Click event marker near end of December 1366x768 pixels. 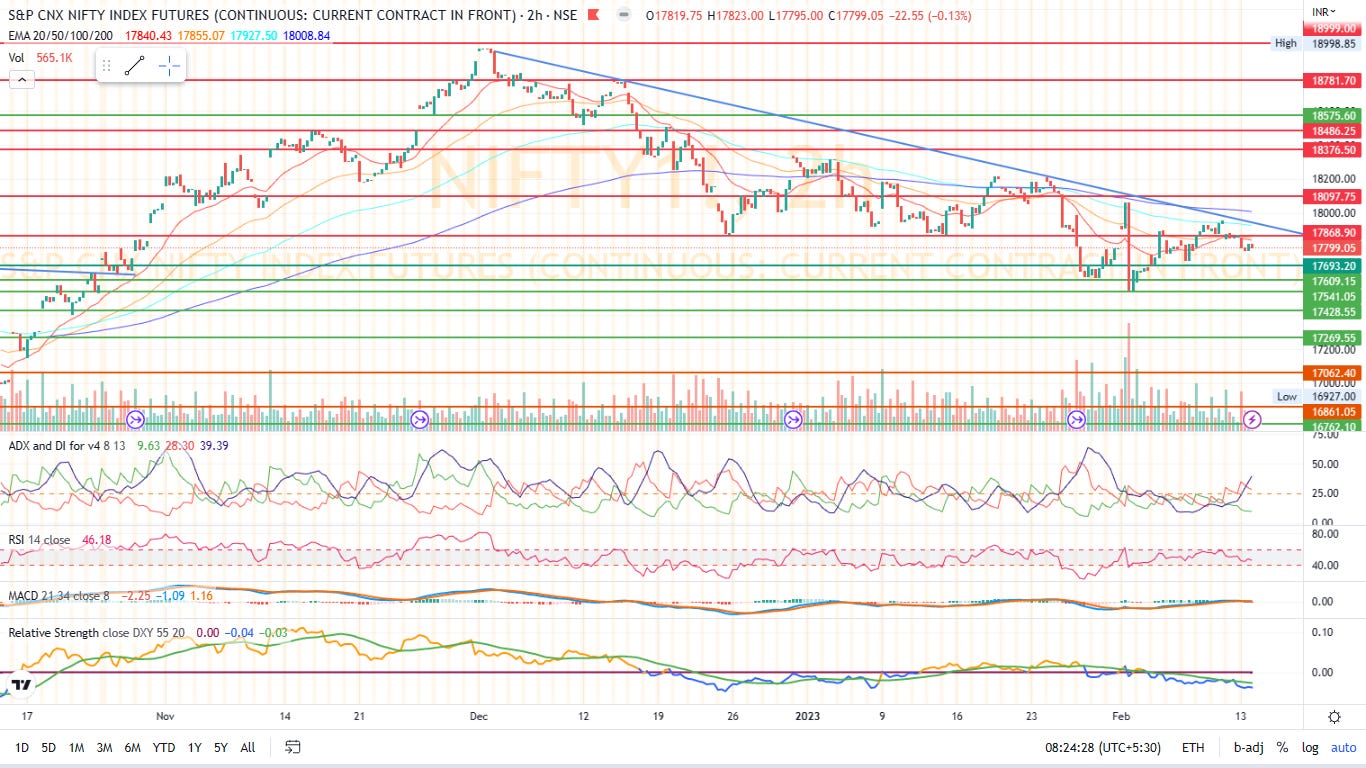(x=793, y=420)
